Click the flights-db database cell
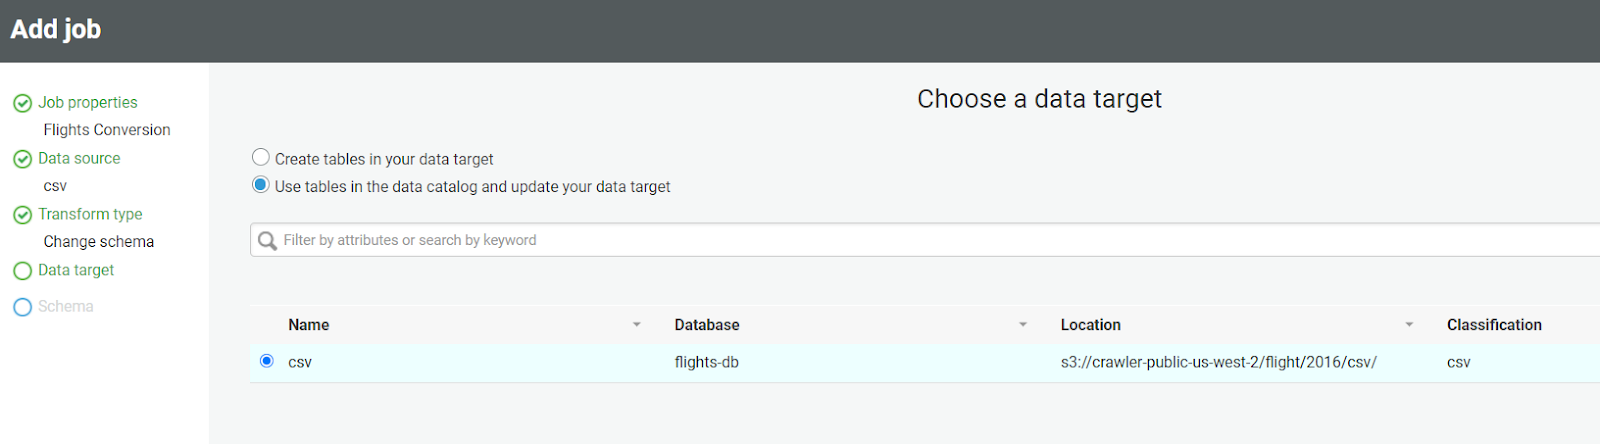 pos(706,362)
